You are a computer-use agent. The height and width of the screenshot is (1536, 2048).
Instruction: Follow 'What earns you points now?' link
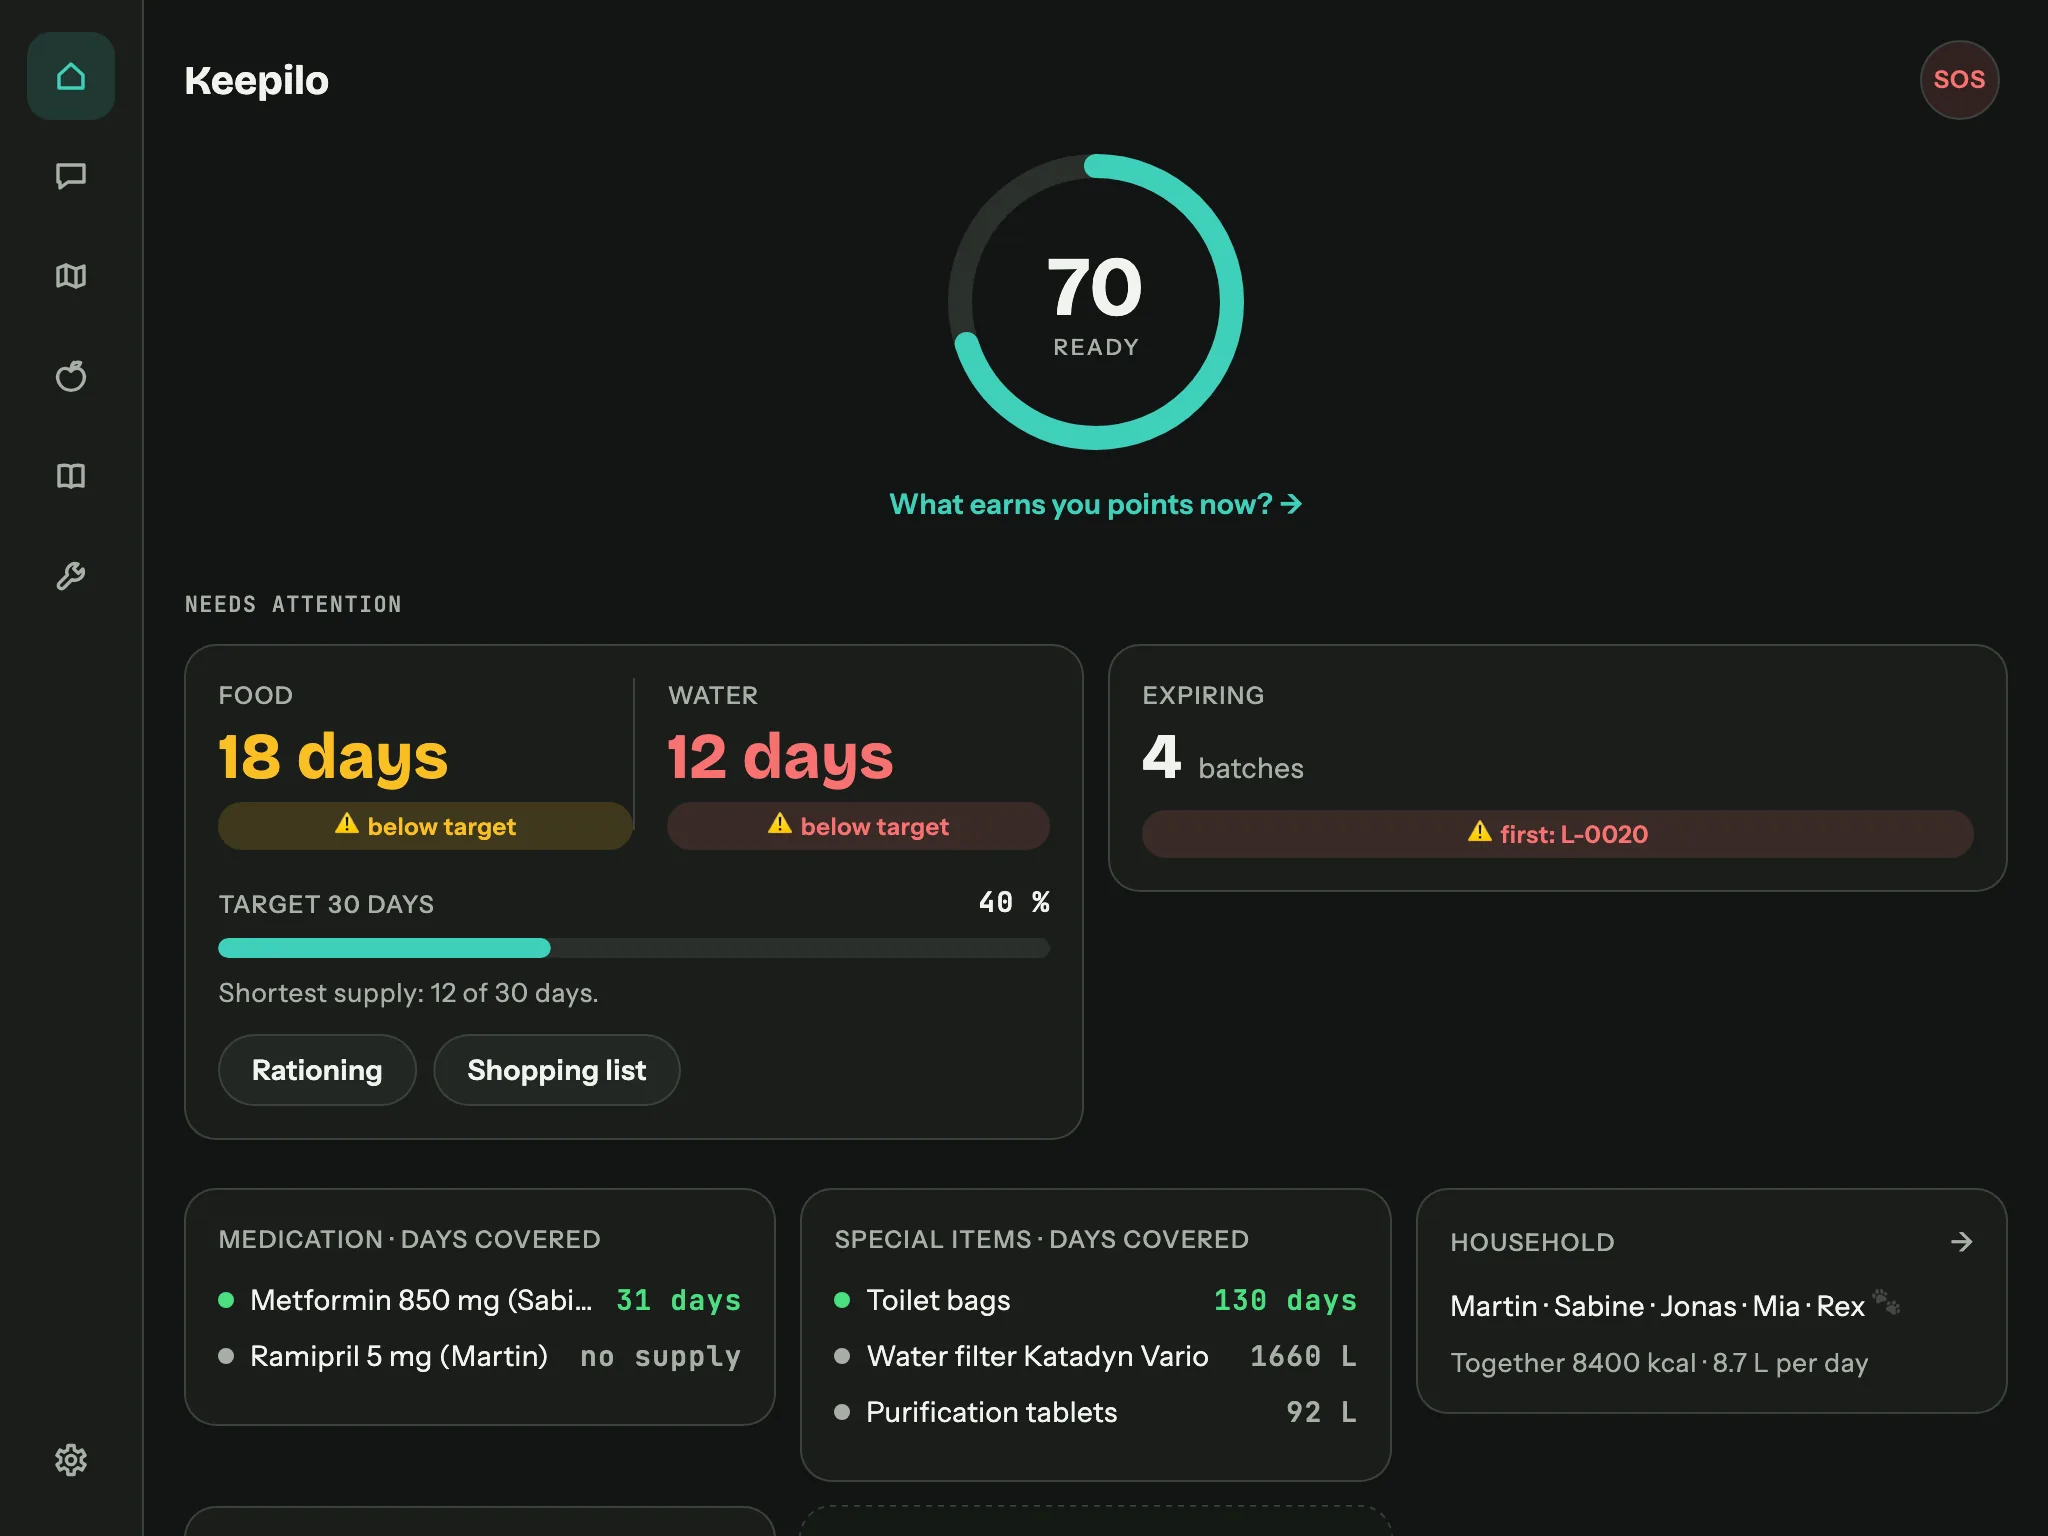tap(1096, 504)
